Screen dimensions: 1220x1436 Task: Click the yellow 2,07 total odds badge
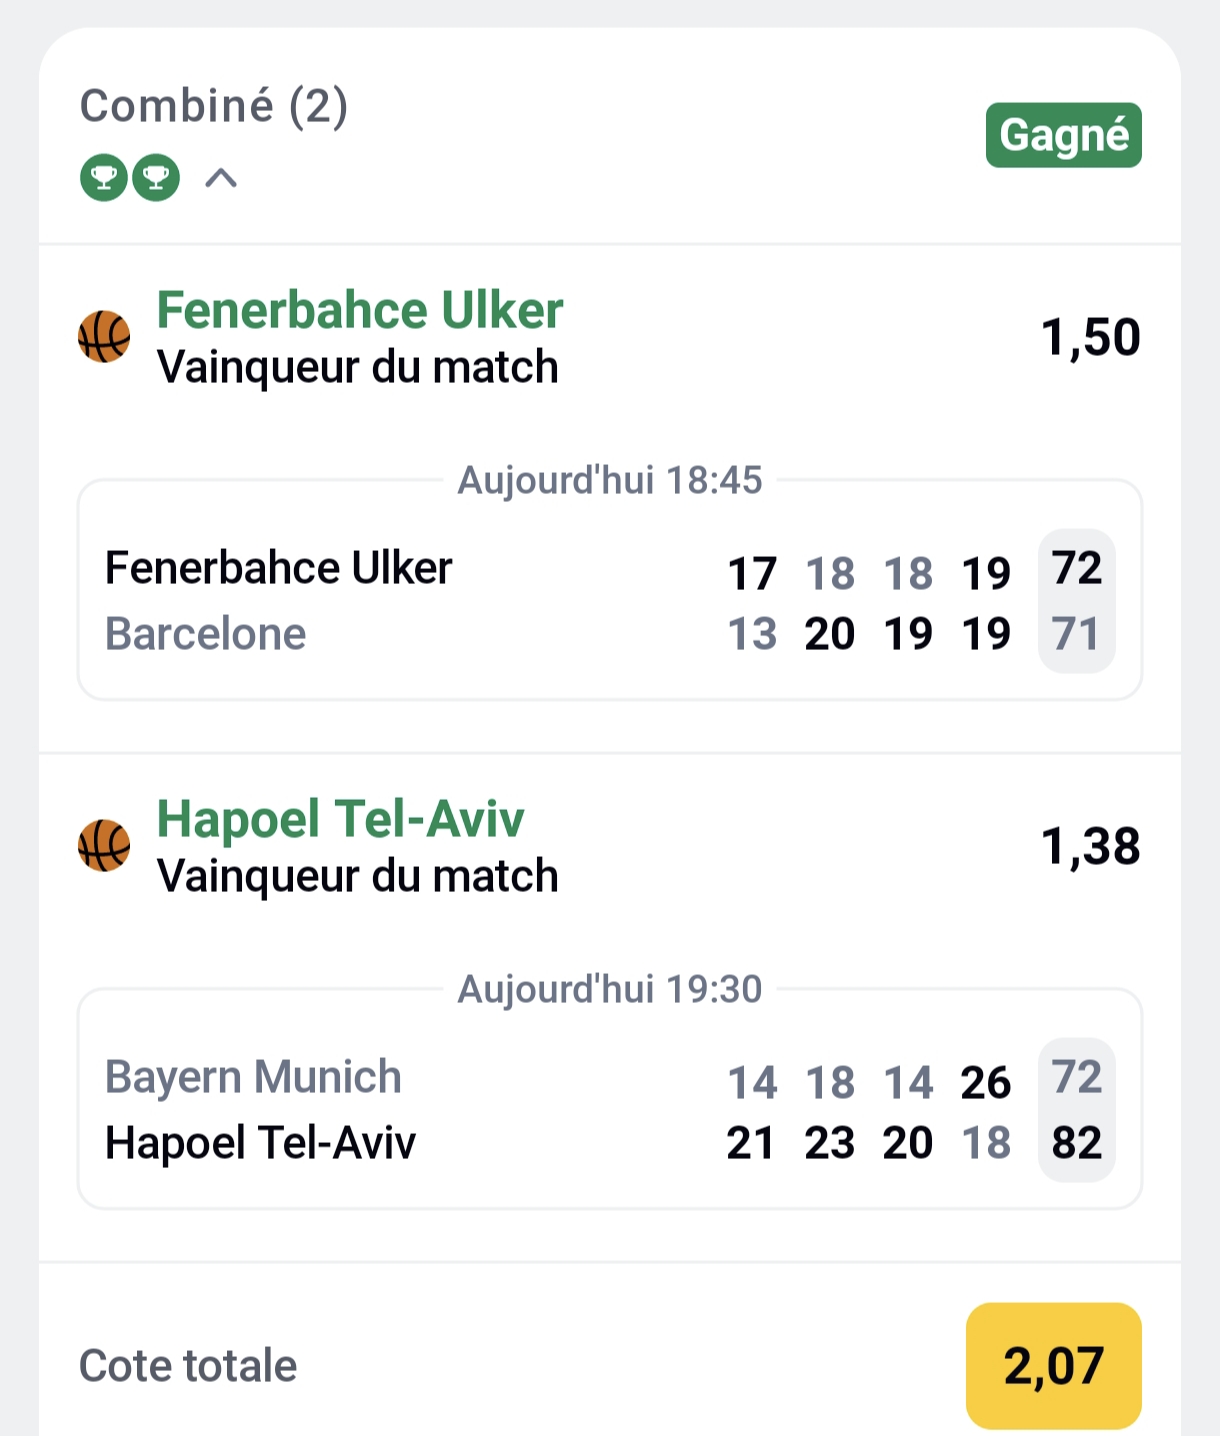1053,1366
